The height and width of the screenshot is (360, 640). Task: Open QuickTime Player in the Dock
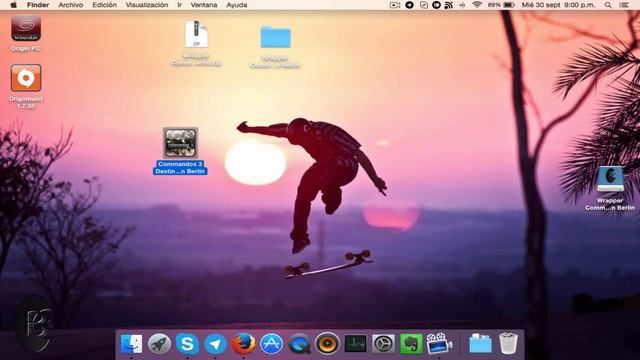click(x=299, y=344)
